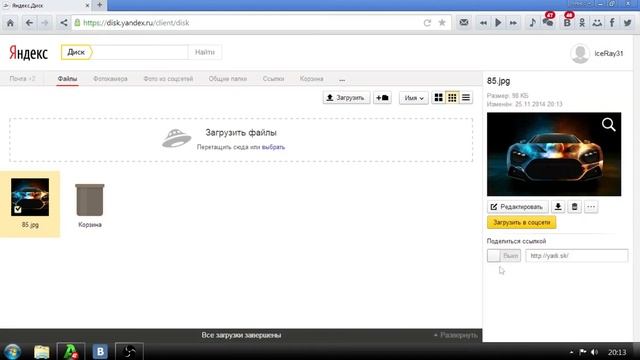The image size is (640, 360).
Task: Click the car image preview
Action: point(554,154)
